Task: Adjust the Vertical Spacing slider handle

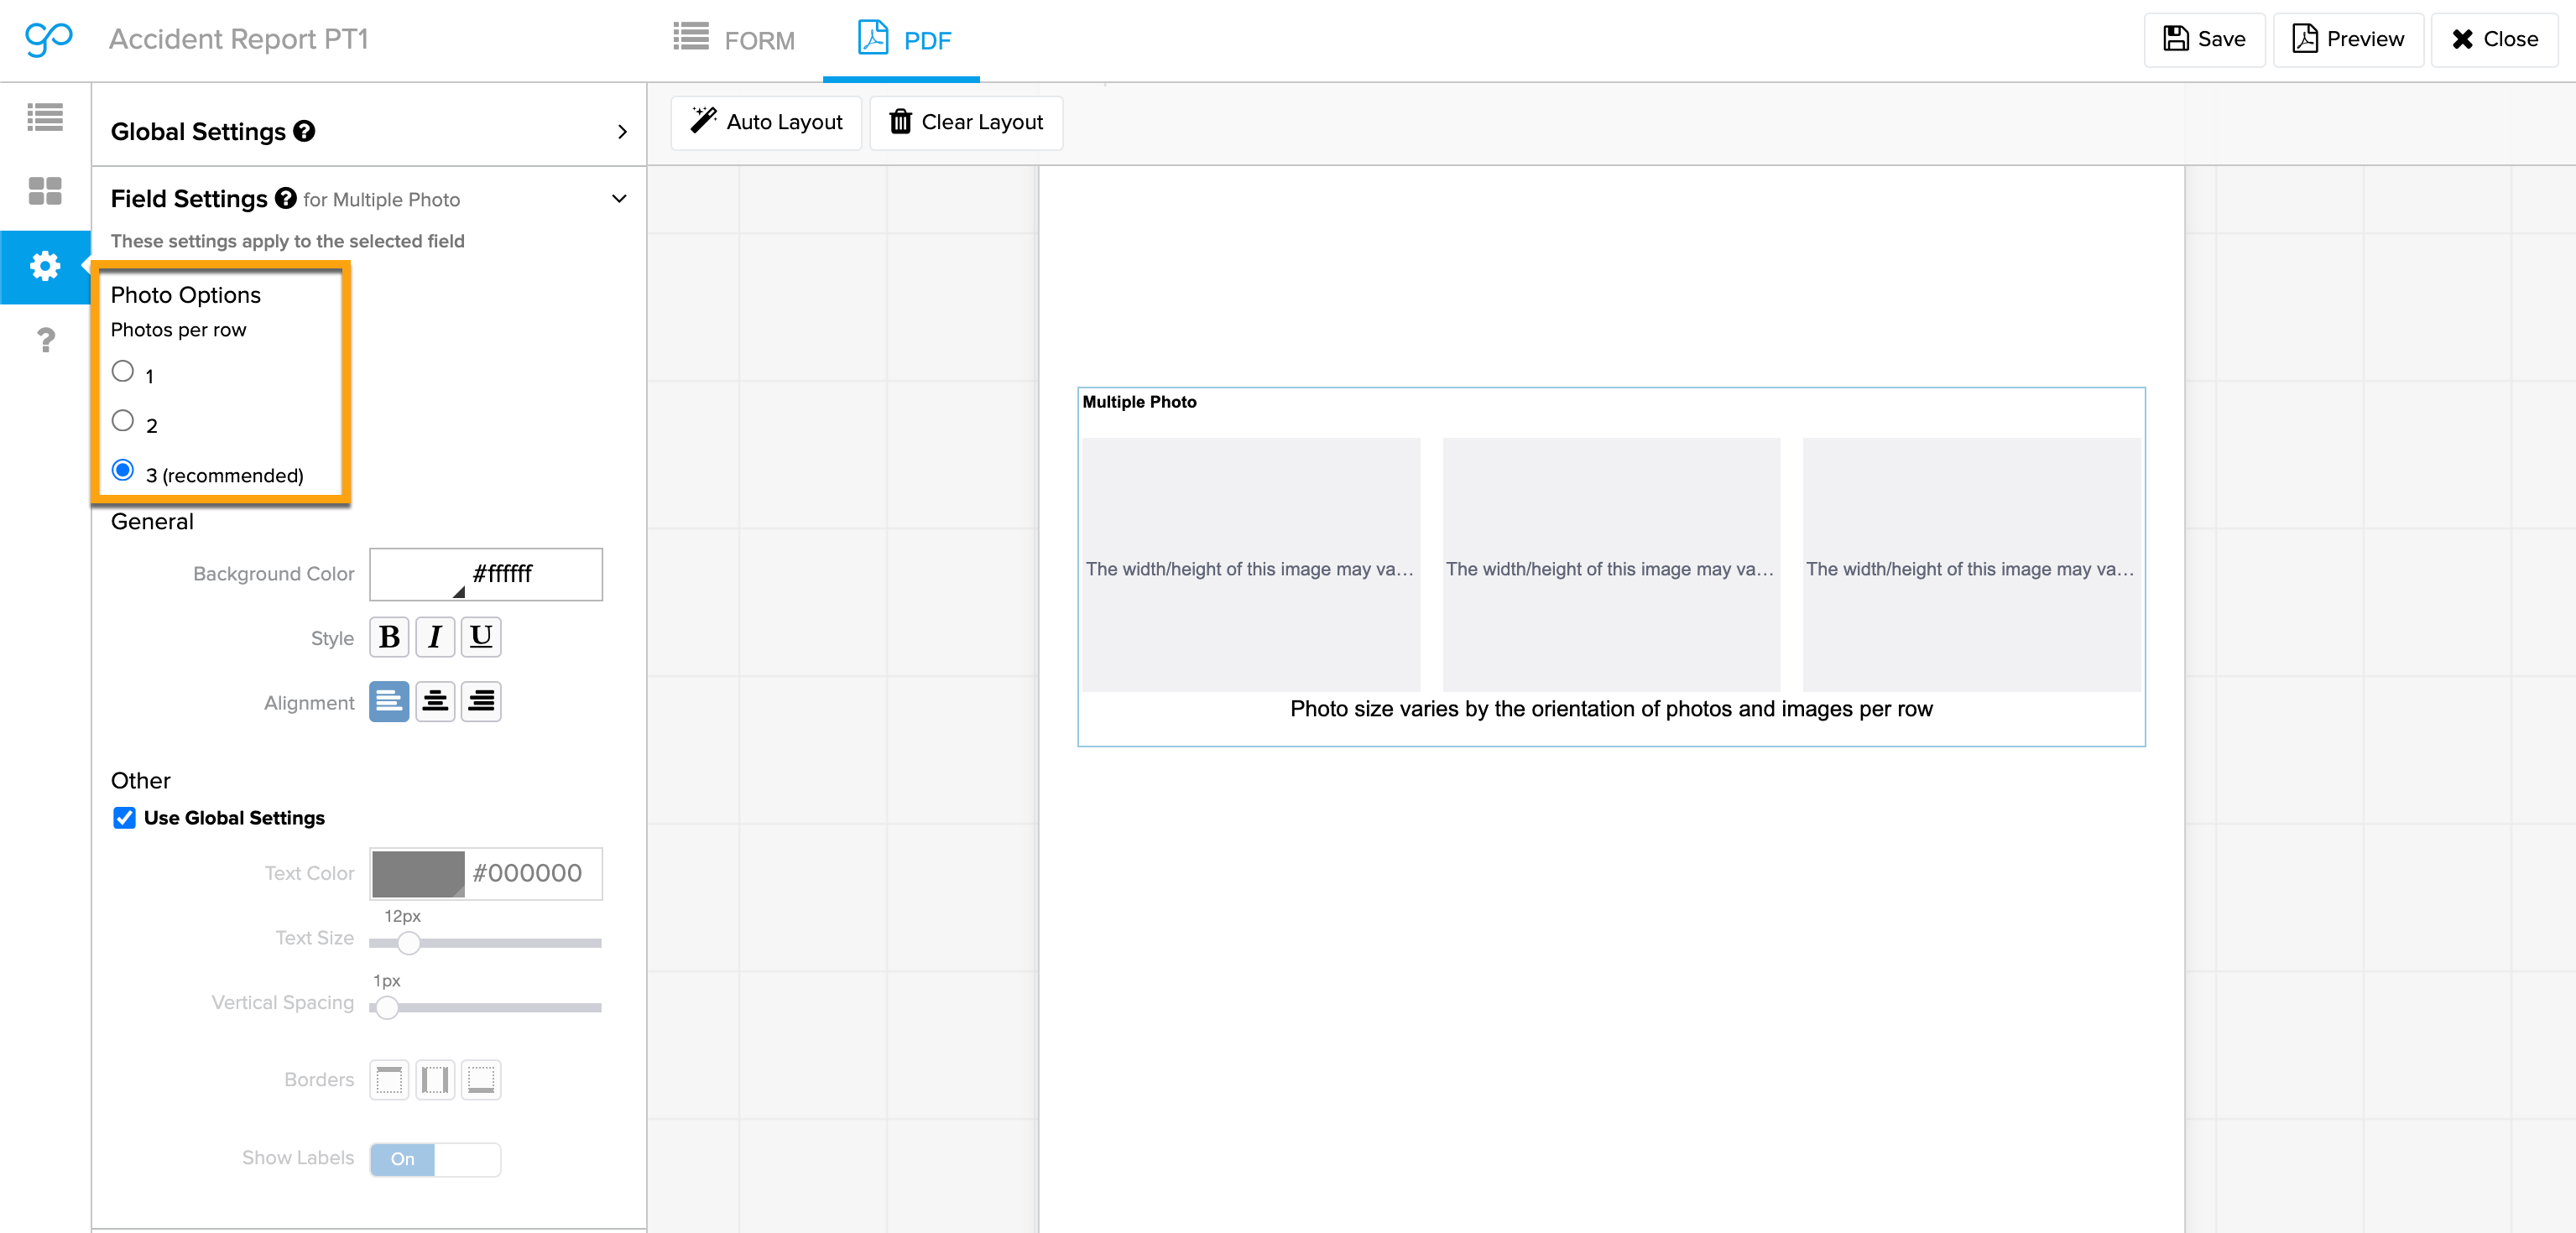Action: (x=387, y=1008)
